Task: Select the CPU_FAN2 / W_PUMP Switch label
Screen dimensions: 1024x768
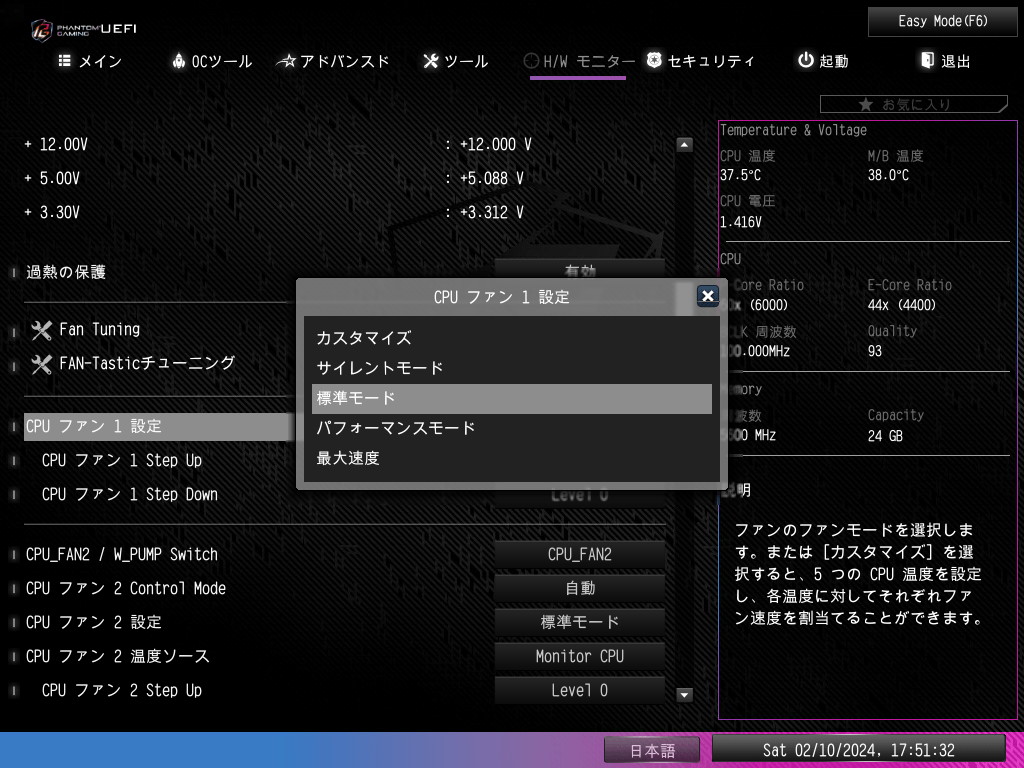Action: (x=122, y=554)
